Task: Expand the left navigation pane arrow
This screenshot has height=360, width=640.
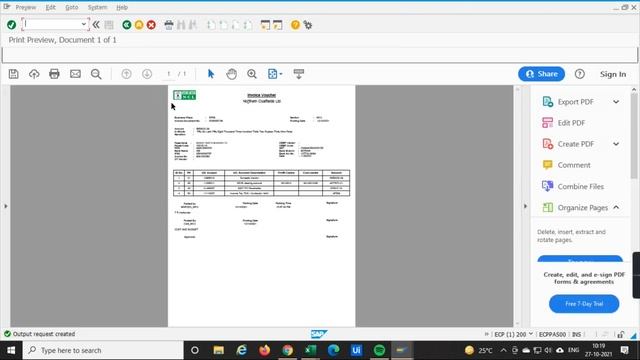Action: tap(6, 206)
